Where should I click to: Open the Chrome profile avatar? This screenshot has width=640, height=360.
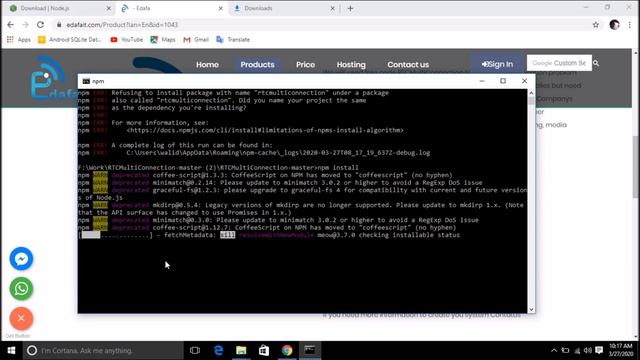click(614, 25)
